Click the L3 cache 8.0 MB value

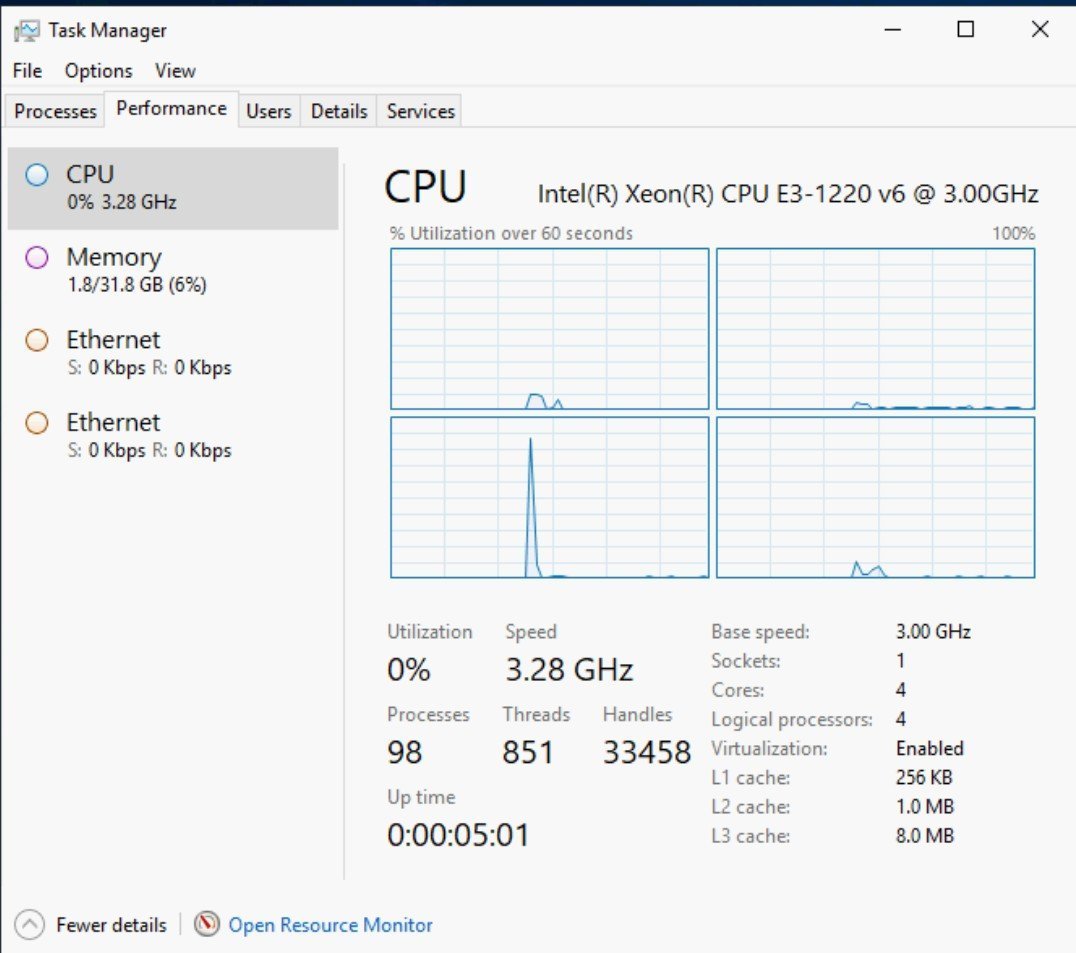click(924, 836)
